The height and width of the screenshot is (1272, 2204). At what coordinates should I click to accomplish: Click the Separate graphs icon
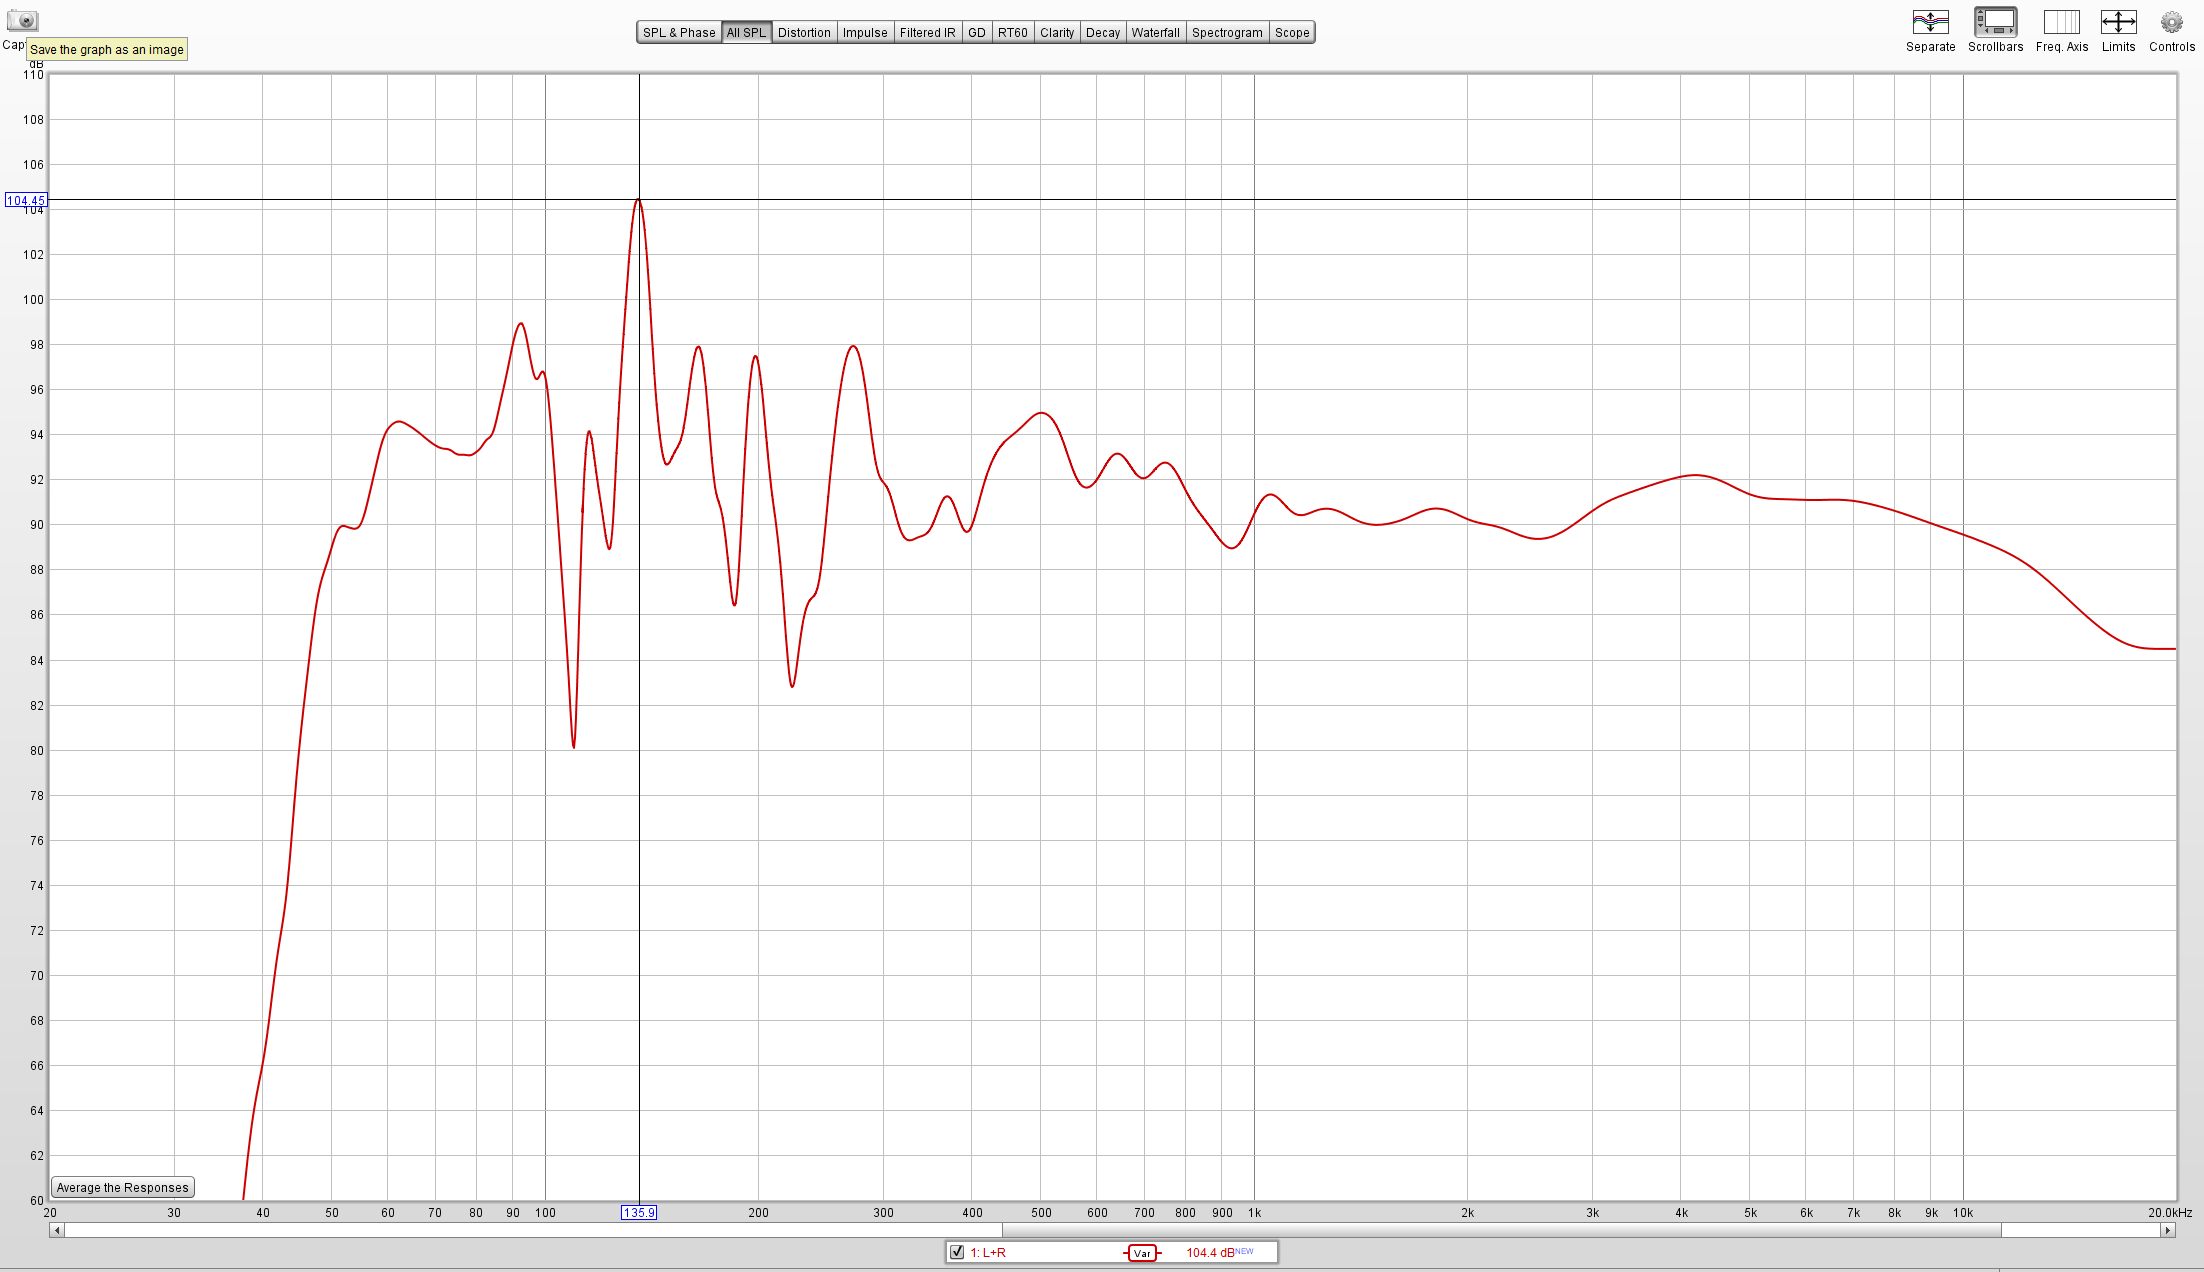tap(1930, 22)
